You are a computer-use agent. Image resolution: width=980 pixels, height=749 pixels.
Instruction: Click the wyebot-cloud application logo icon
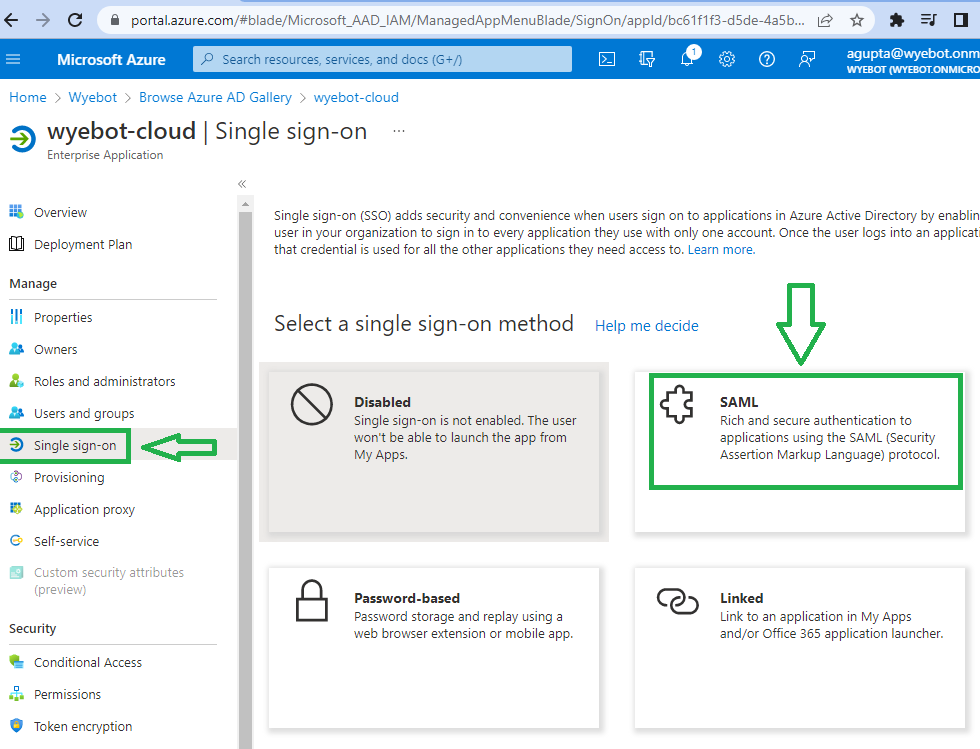click(x=23, y=139)
